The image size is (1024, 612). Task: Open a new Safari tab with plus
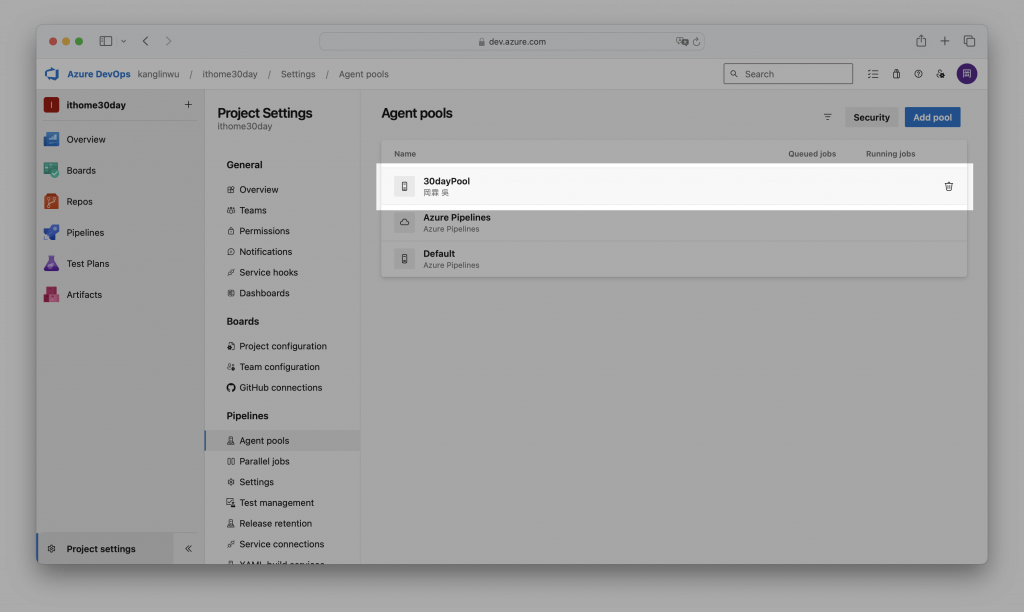coord(944,40)
